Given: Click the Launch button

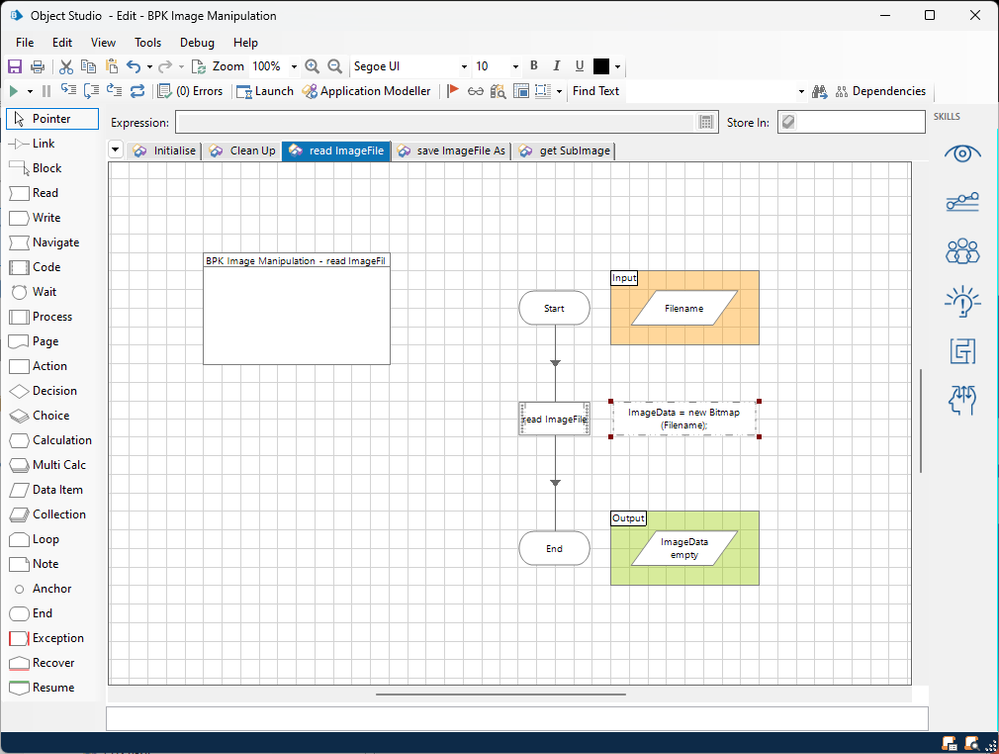Looking at the screenshot, I should coord(264,91).
